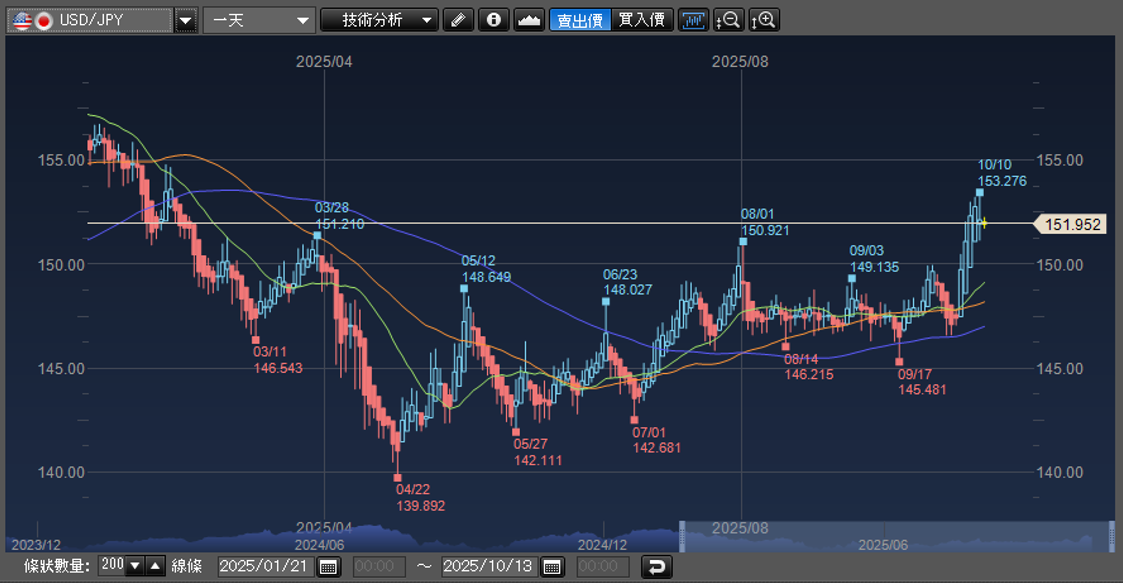Open the start date calendar picker
Screen dimensions: 1123x583
tap(328, 567)
